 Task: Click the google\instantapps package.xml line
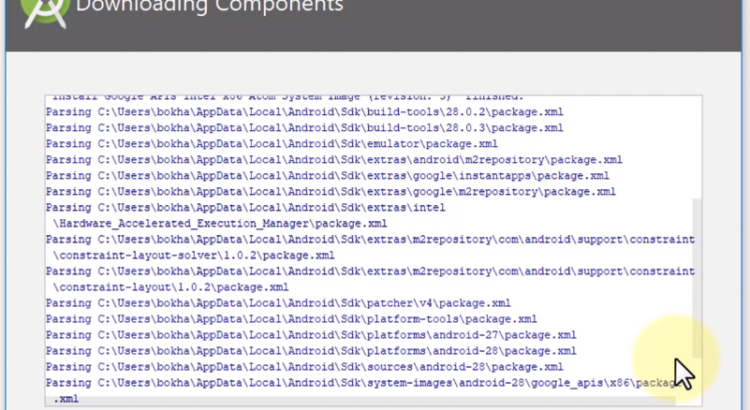pyautogui.click(x=327, y=176)
